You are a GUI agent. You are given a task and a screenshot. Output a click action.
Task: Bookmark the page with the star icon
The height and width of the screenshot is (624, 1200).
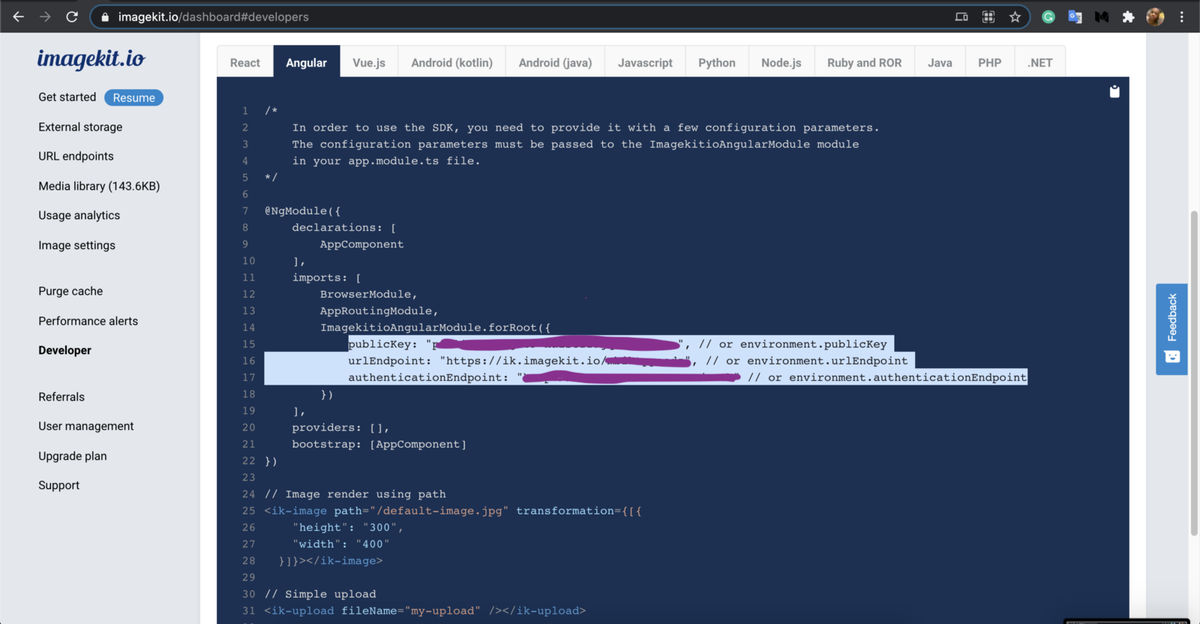pyautogui.click(x=1014, y=16)
